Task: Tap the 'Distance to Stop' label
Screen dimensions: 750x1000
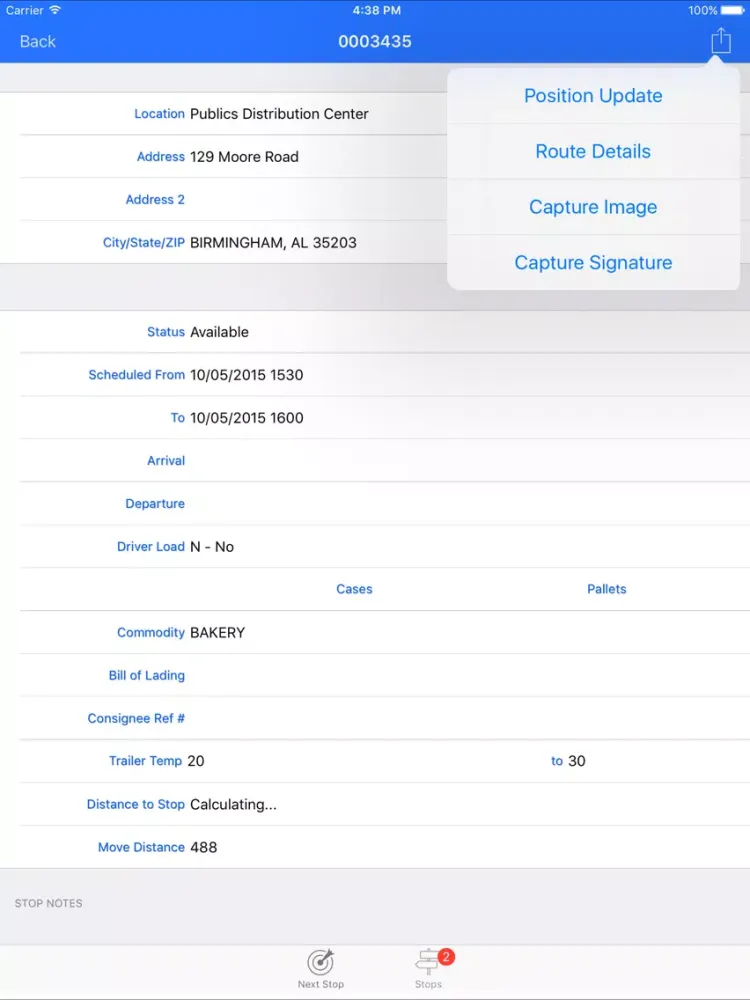Action: [136, 804]
